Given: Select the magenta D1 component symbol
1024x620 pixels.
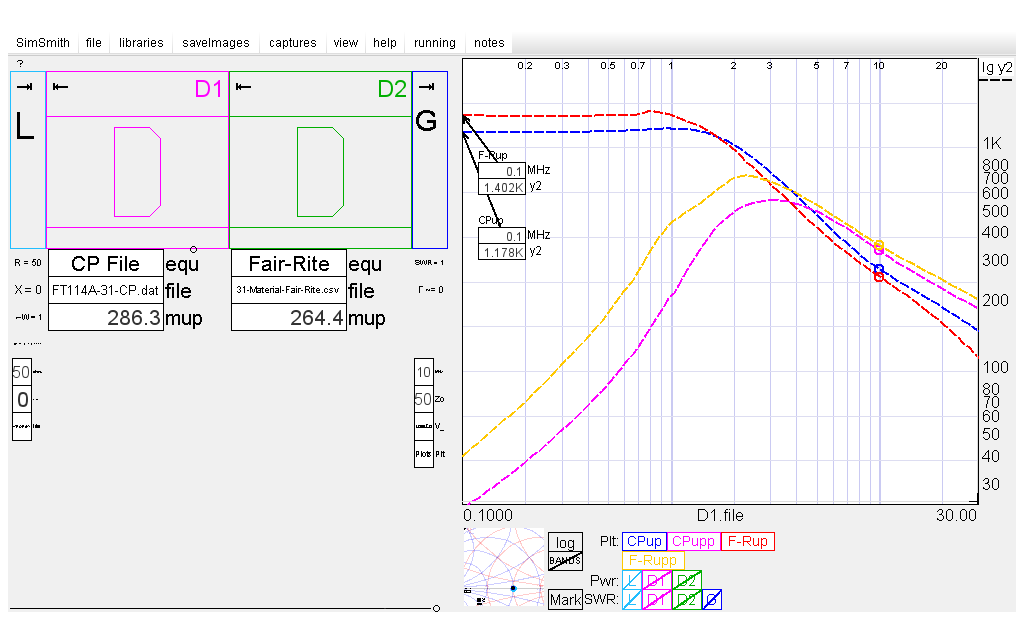Looking at the screenshot, I should pyautogui.click(x=137, y=172).
